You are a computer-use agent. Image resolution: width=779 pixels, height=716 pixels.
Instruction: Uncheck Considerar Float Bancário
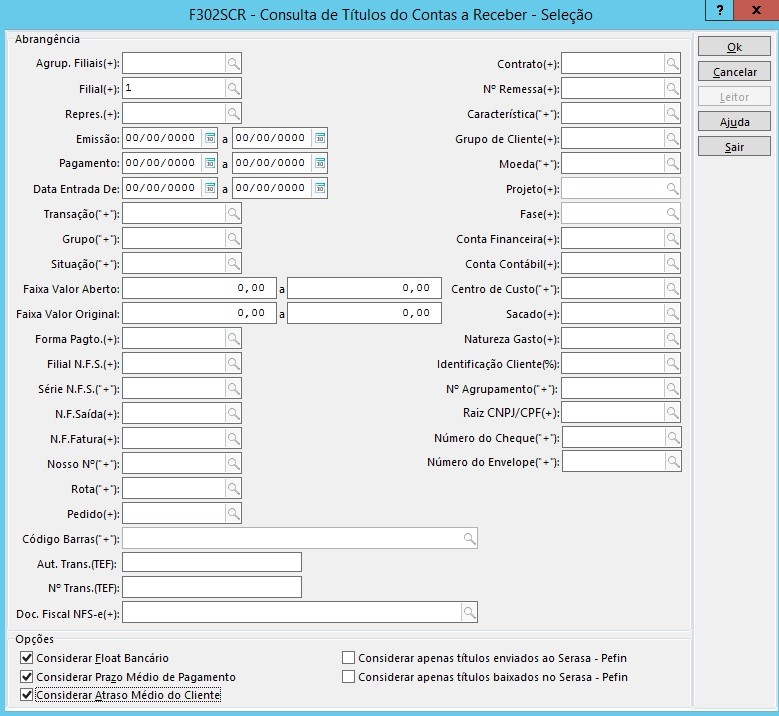[27, 658]
